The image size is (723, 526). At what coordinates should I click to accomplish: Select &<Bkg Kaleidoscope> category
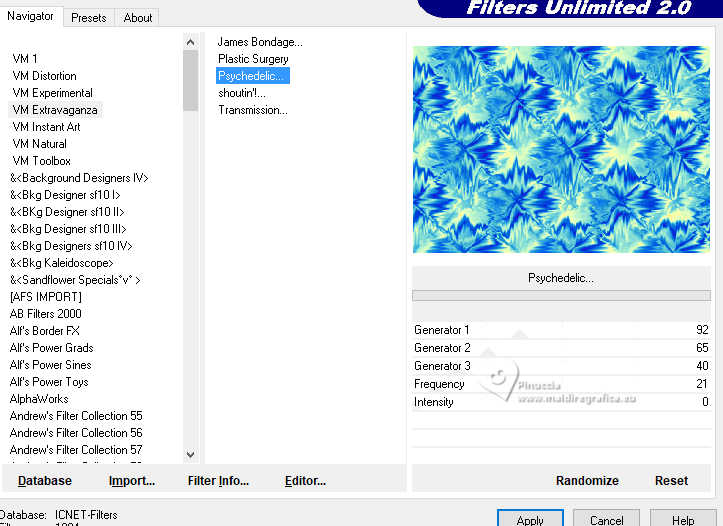click(61, 263)
